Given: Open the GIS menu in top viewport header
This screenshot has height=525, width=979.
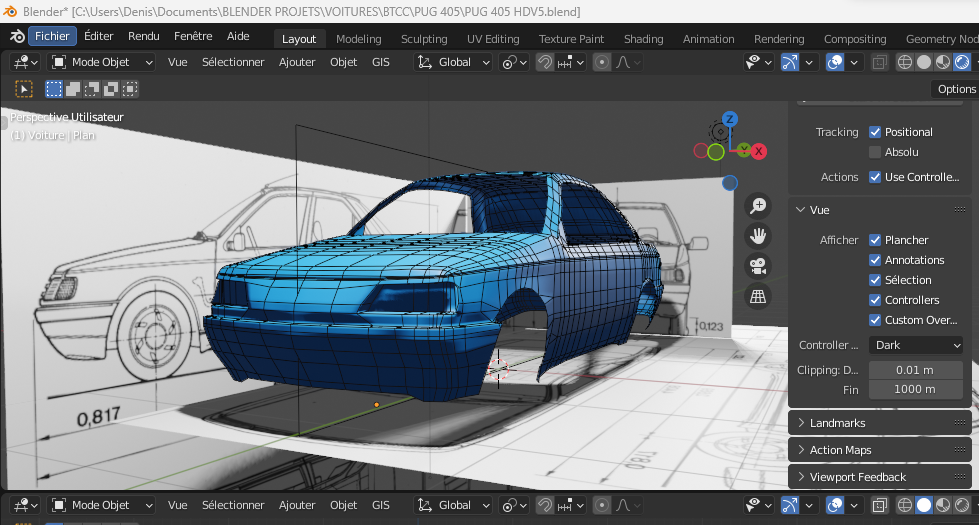Looking at the screenshot, I should point(380,62).
